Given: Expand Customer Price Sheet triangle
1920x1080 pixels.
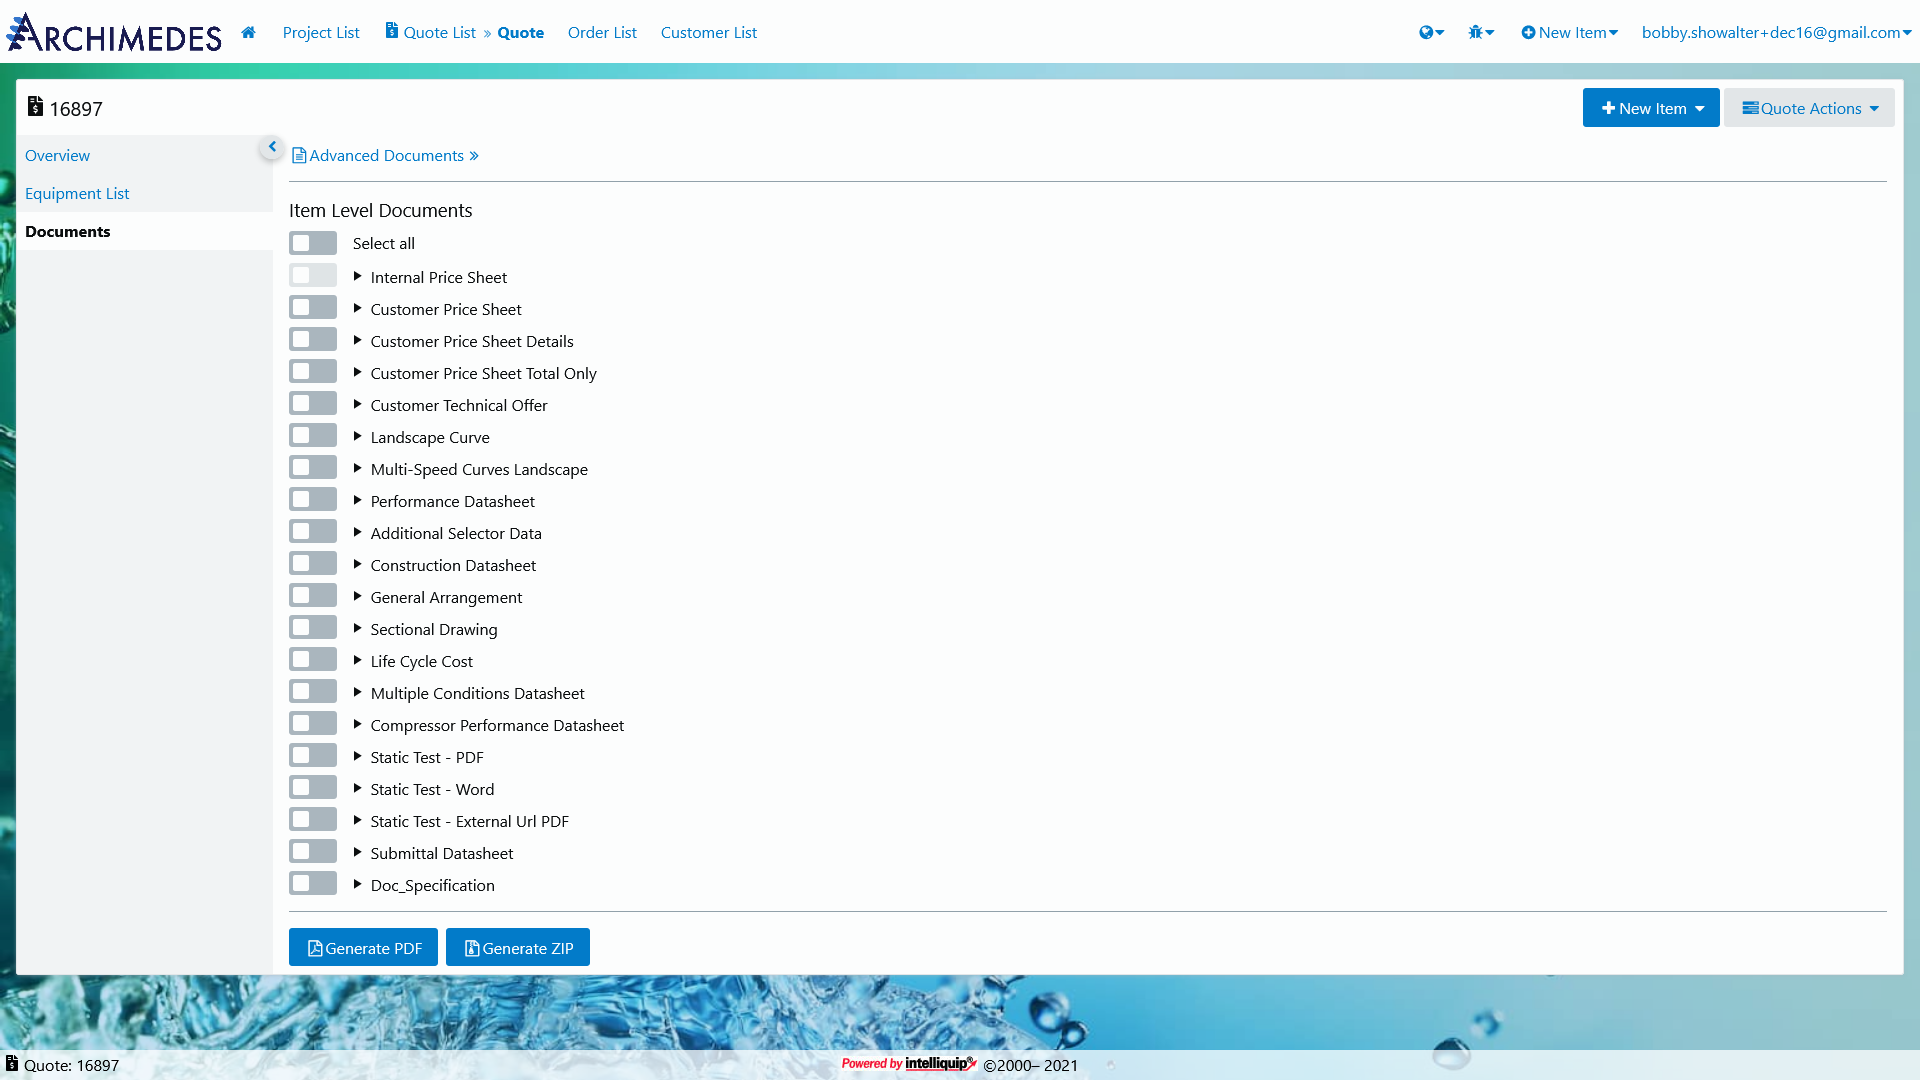Looking at the screenshot, I should (357, 308).
